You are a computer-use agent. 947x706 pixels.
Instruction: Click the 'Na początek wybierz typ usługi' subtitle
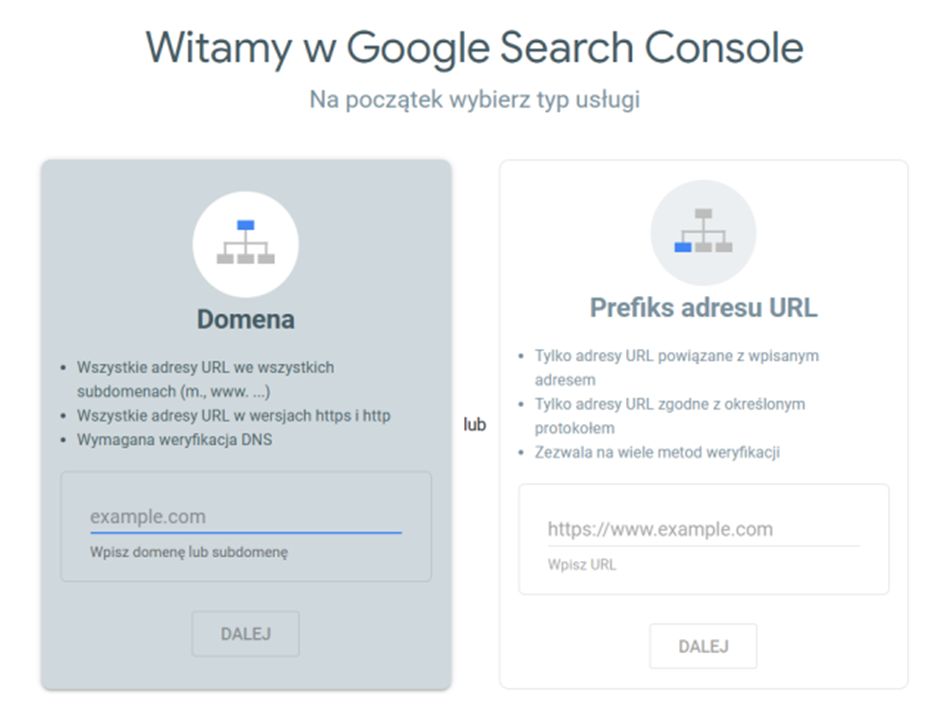473,100
